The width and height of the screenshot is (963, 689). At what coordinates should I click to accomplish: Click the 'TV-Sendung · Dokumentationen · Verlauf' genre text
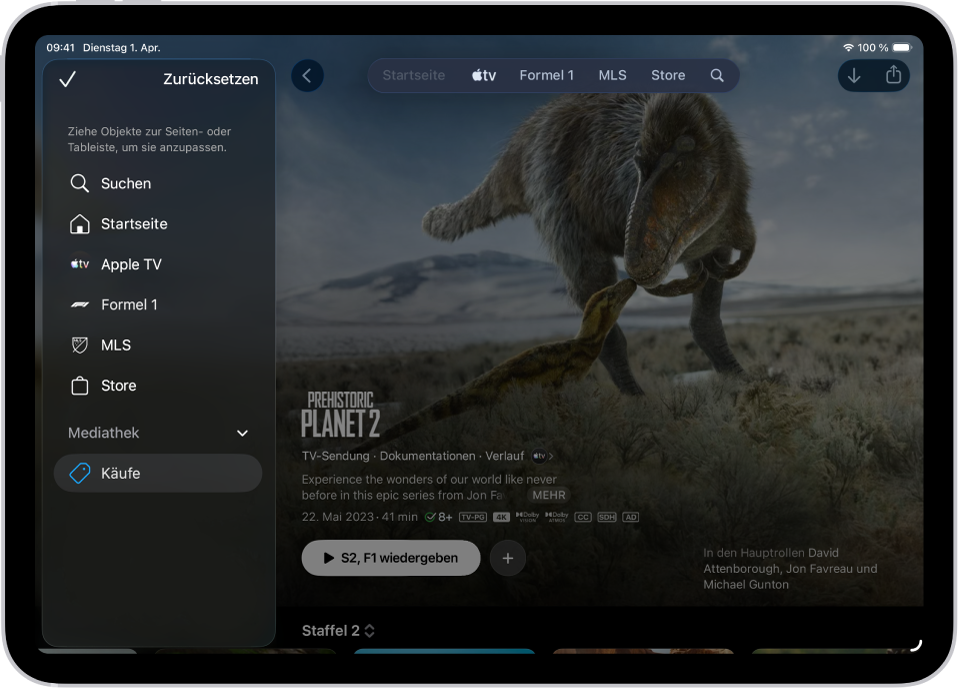click(x=413, y=456)
